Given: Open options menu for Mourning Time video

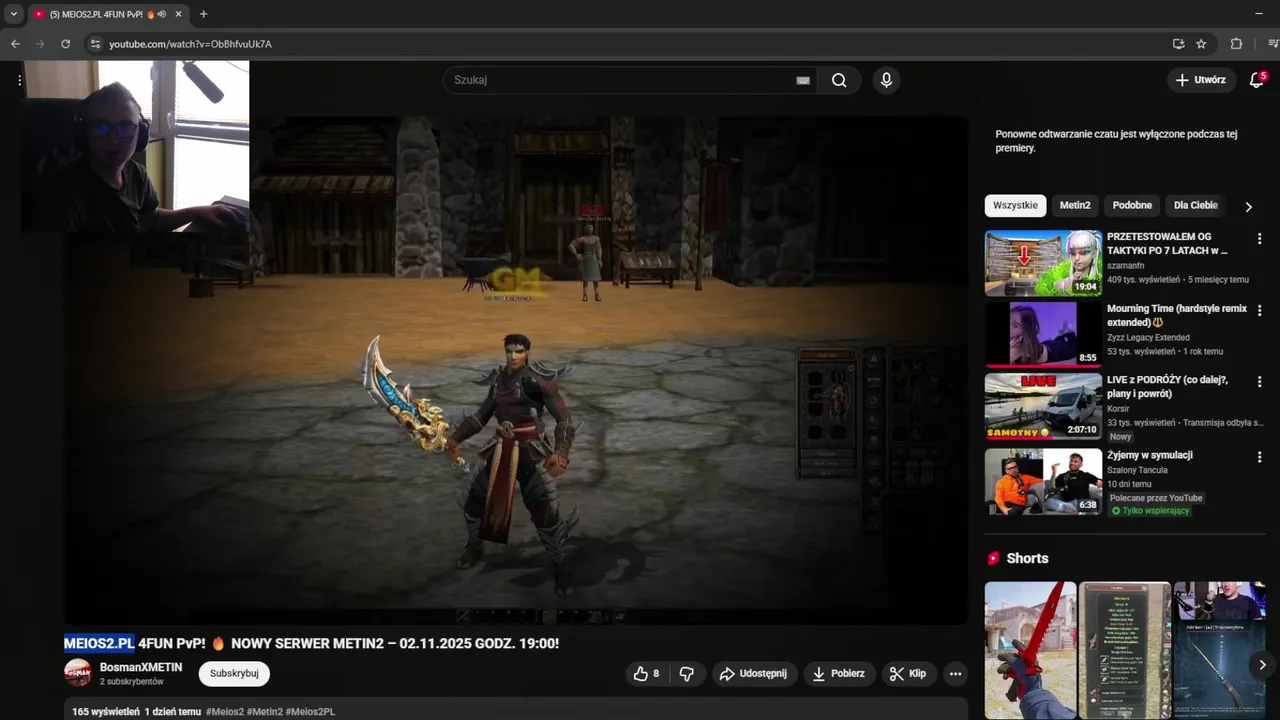Looking at the screenshot, I should [x=1259, y=311].
